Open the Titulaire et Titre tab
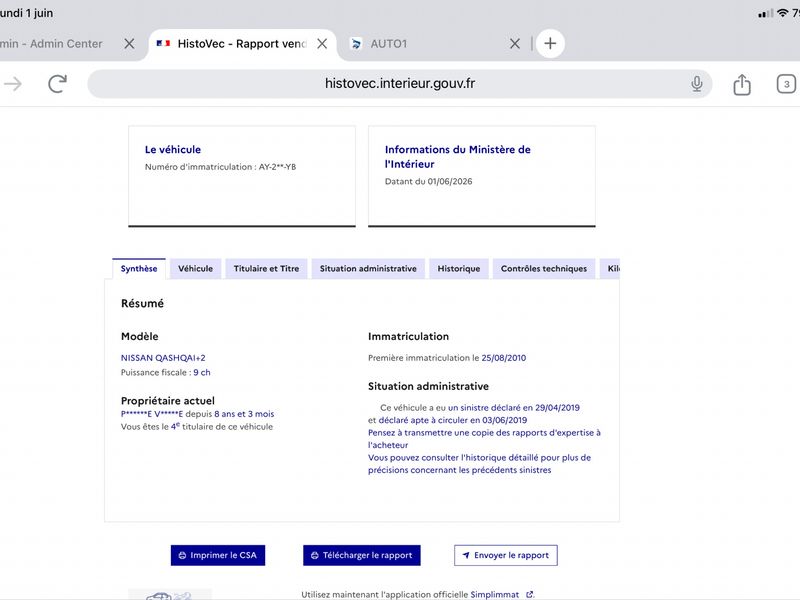 pos(266,268)
